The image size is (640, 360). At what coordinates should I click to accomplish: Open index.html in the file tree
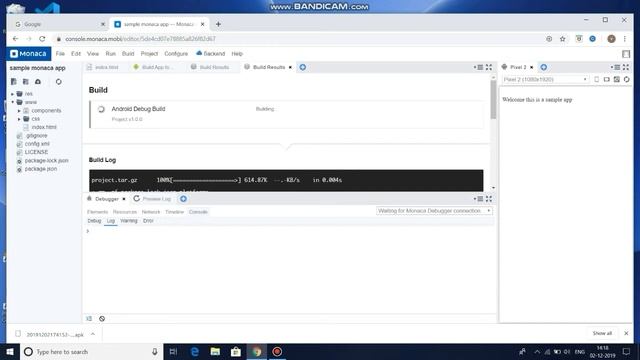click(44, 127)
